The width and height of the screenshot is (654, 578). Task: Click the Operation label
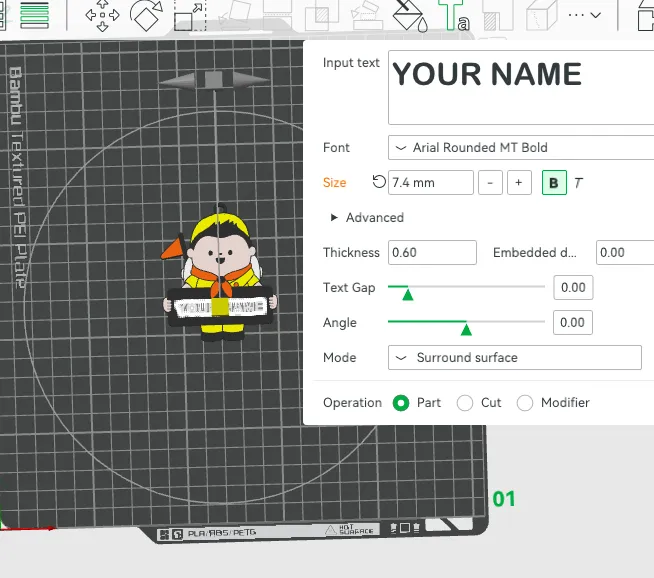point(352,403)
